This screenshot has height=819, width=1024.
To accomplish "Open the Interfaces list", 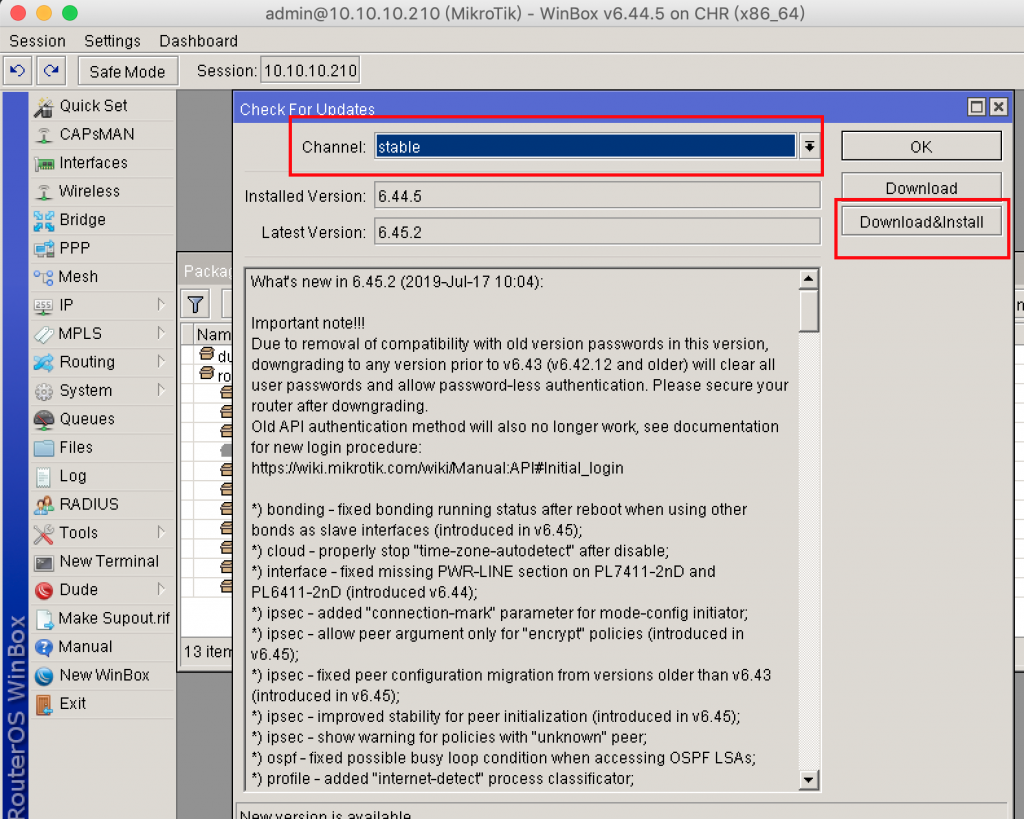I will click(x=103, y=163).
